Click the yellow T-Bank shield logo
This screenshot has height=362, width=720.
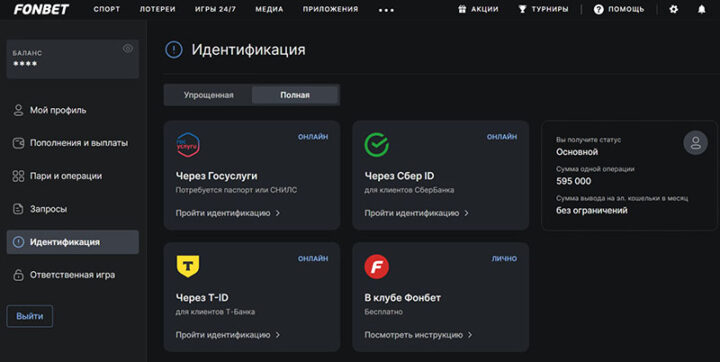point(188,266)
